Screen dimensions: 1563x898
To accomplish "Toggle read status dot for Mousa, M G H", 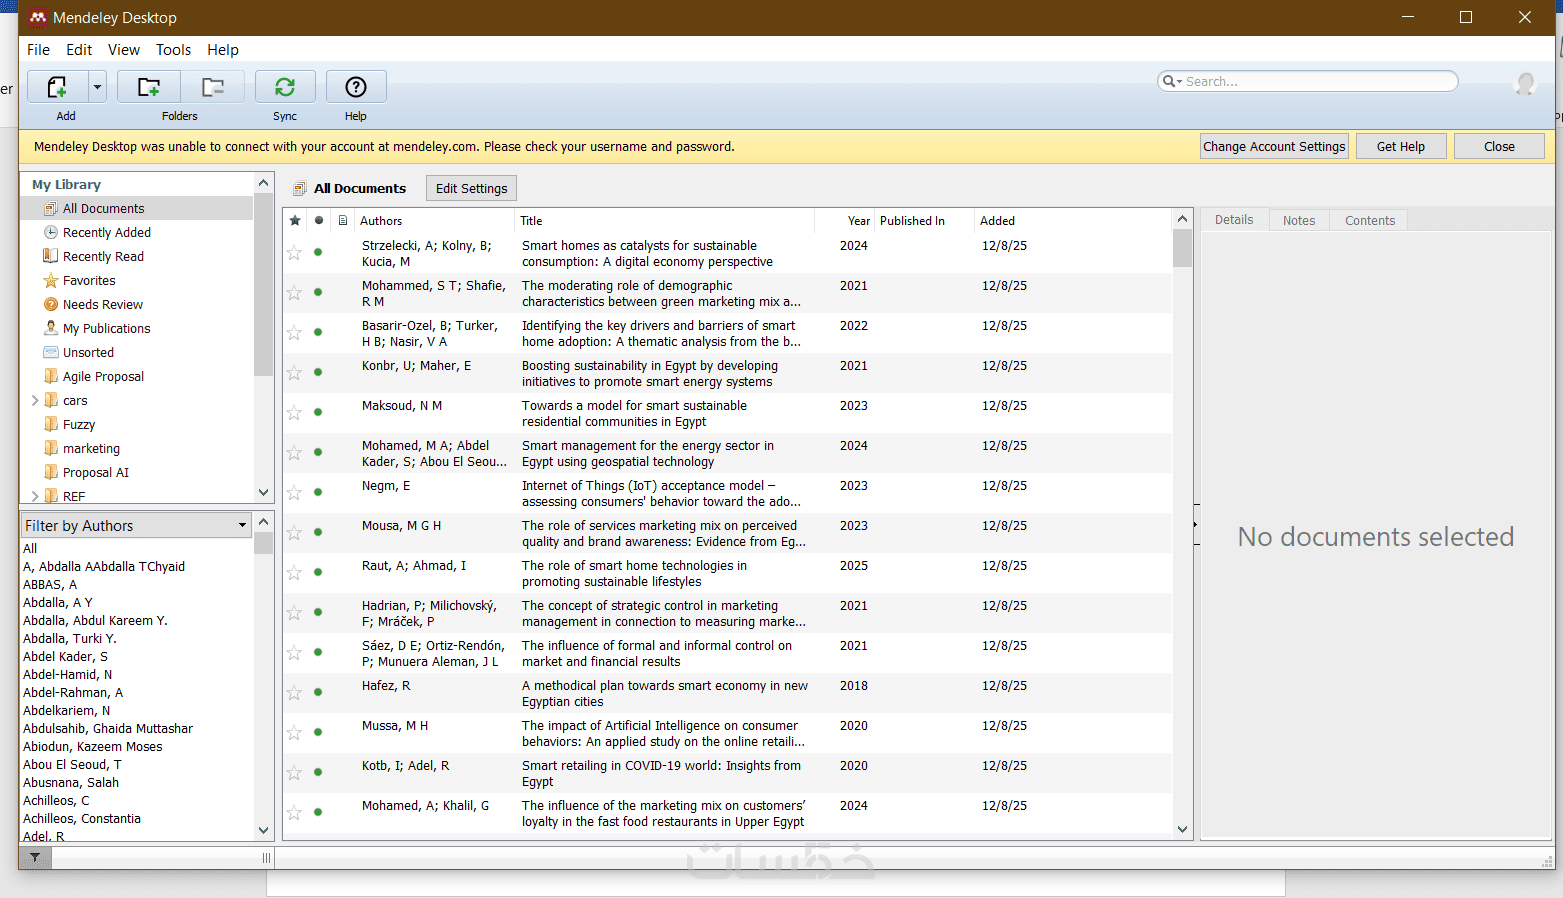I will pyautogui.click(x=318, y=532).
